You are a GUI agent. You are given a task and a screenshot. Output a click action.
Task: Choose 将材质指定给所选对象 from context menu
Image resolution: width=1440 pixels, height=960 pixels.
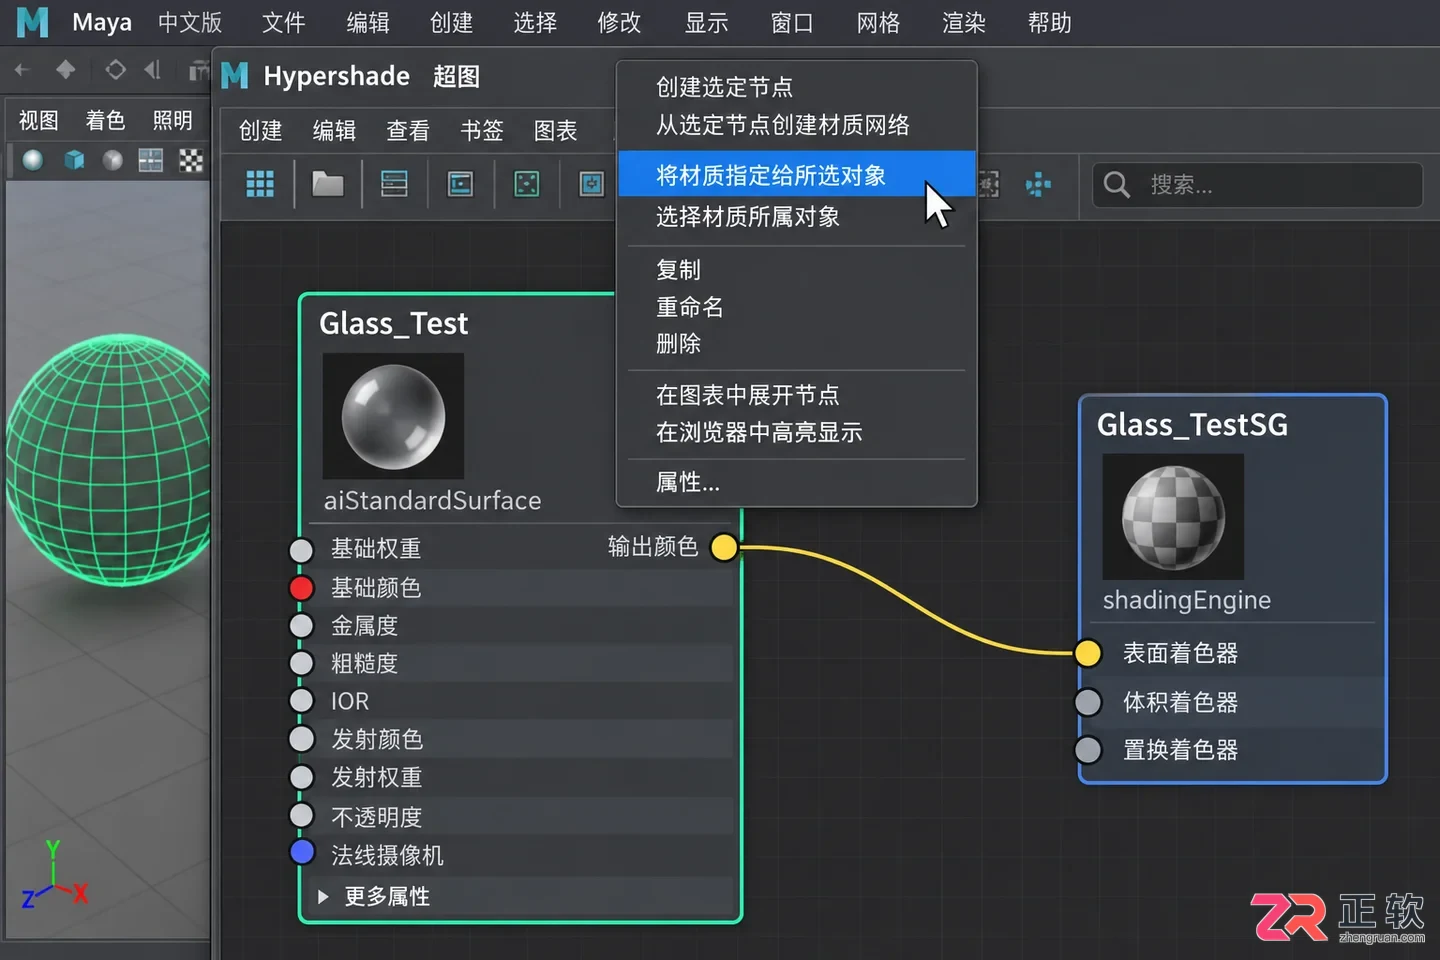[796, 175]
